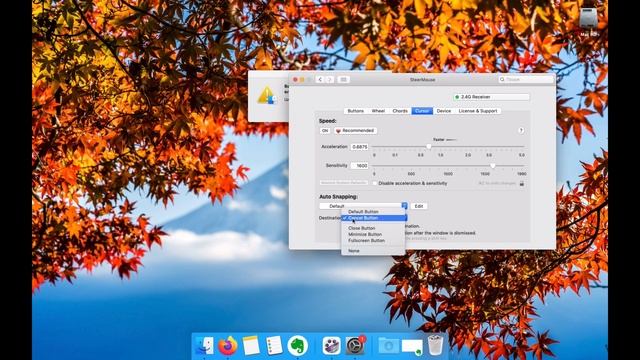Open the License & Support tab
Screen dimensions: 640x360
pos(478,111)
